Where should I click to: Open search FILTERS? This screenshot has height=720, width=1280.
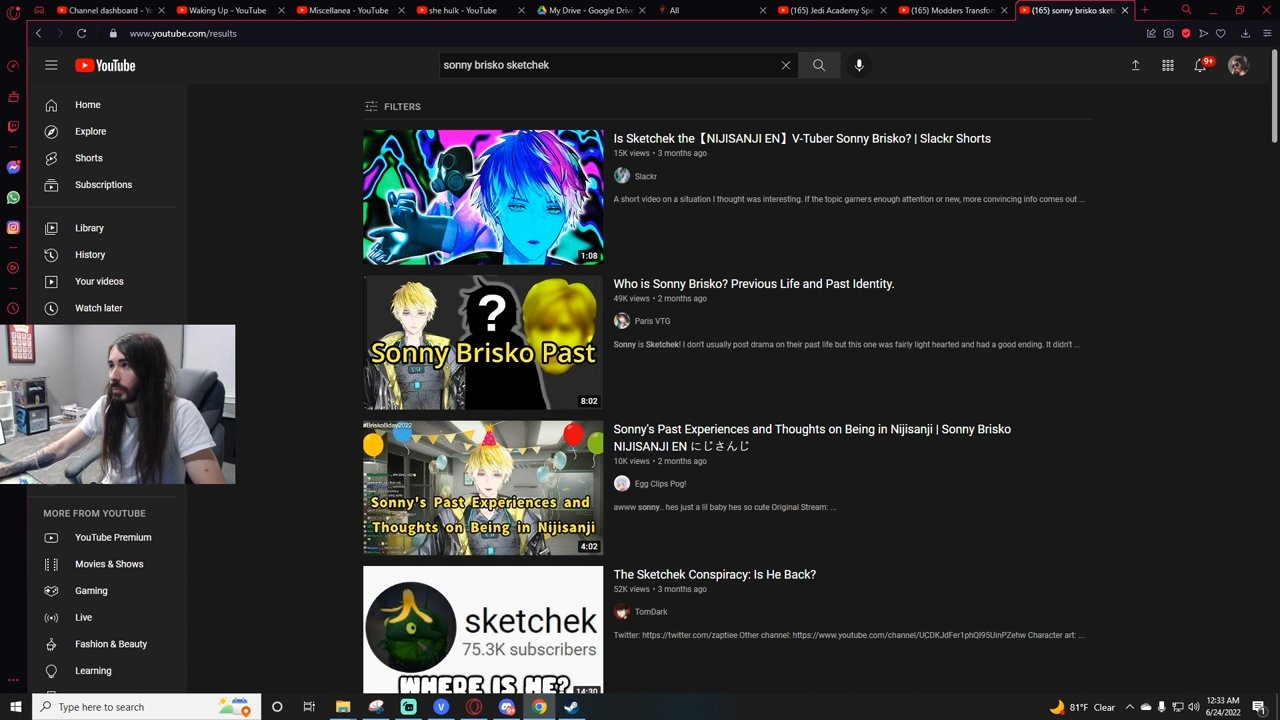tap(393, 106)
